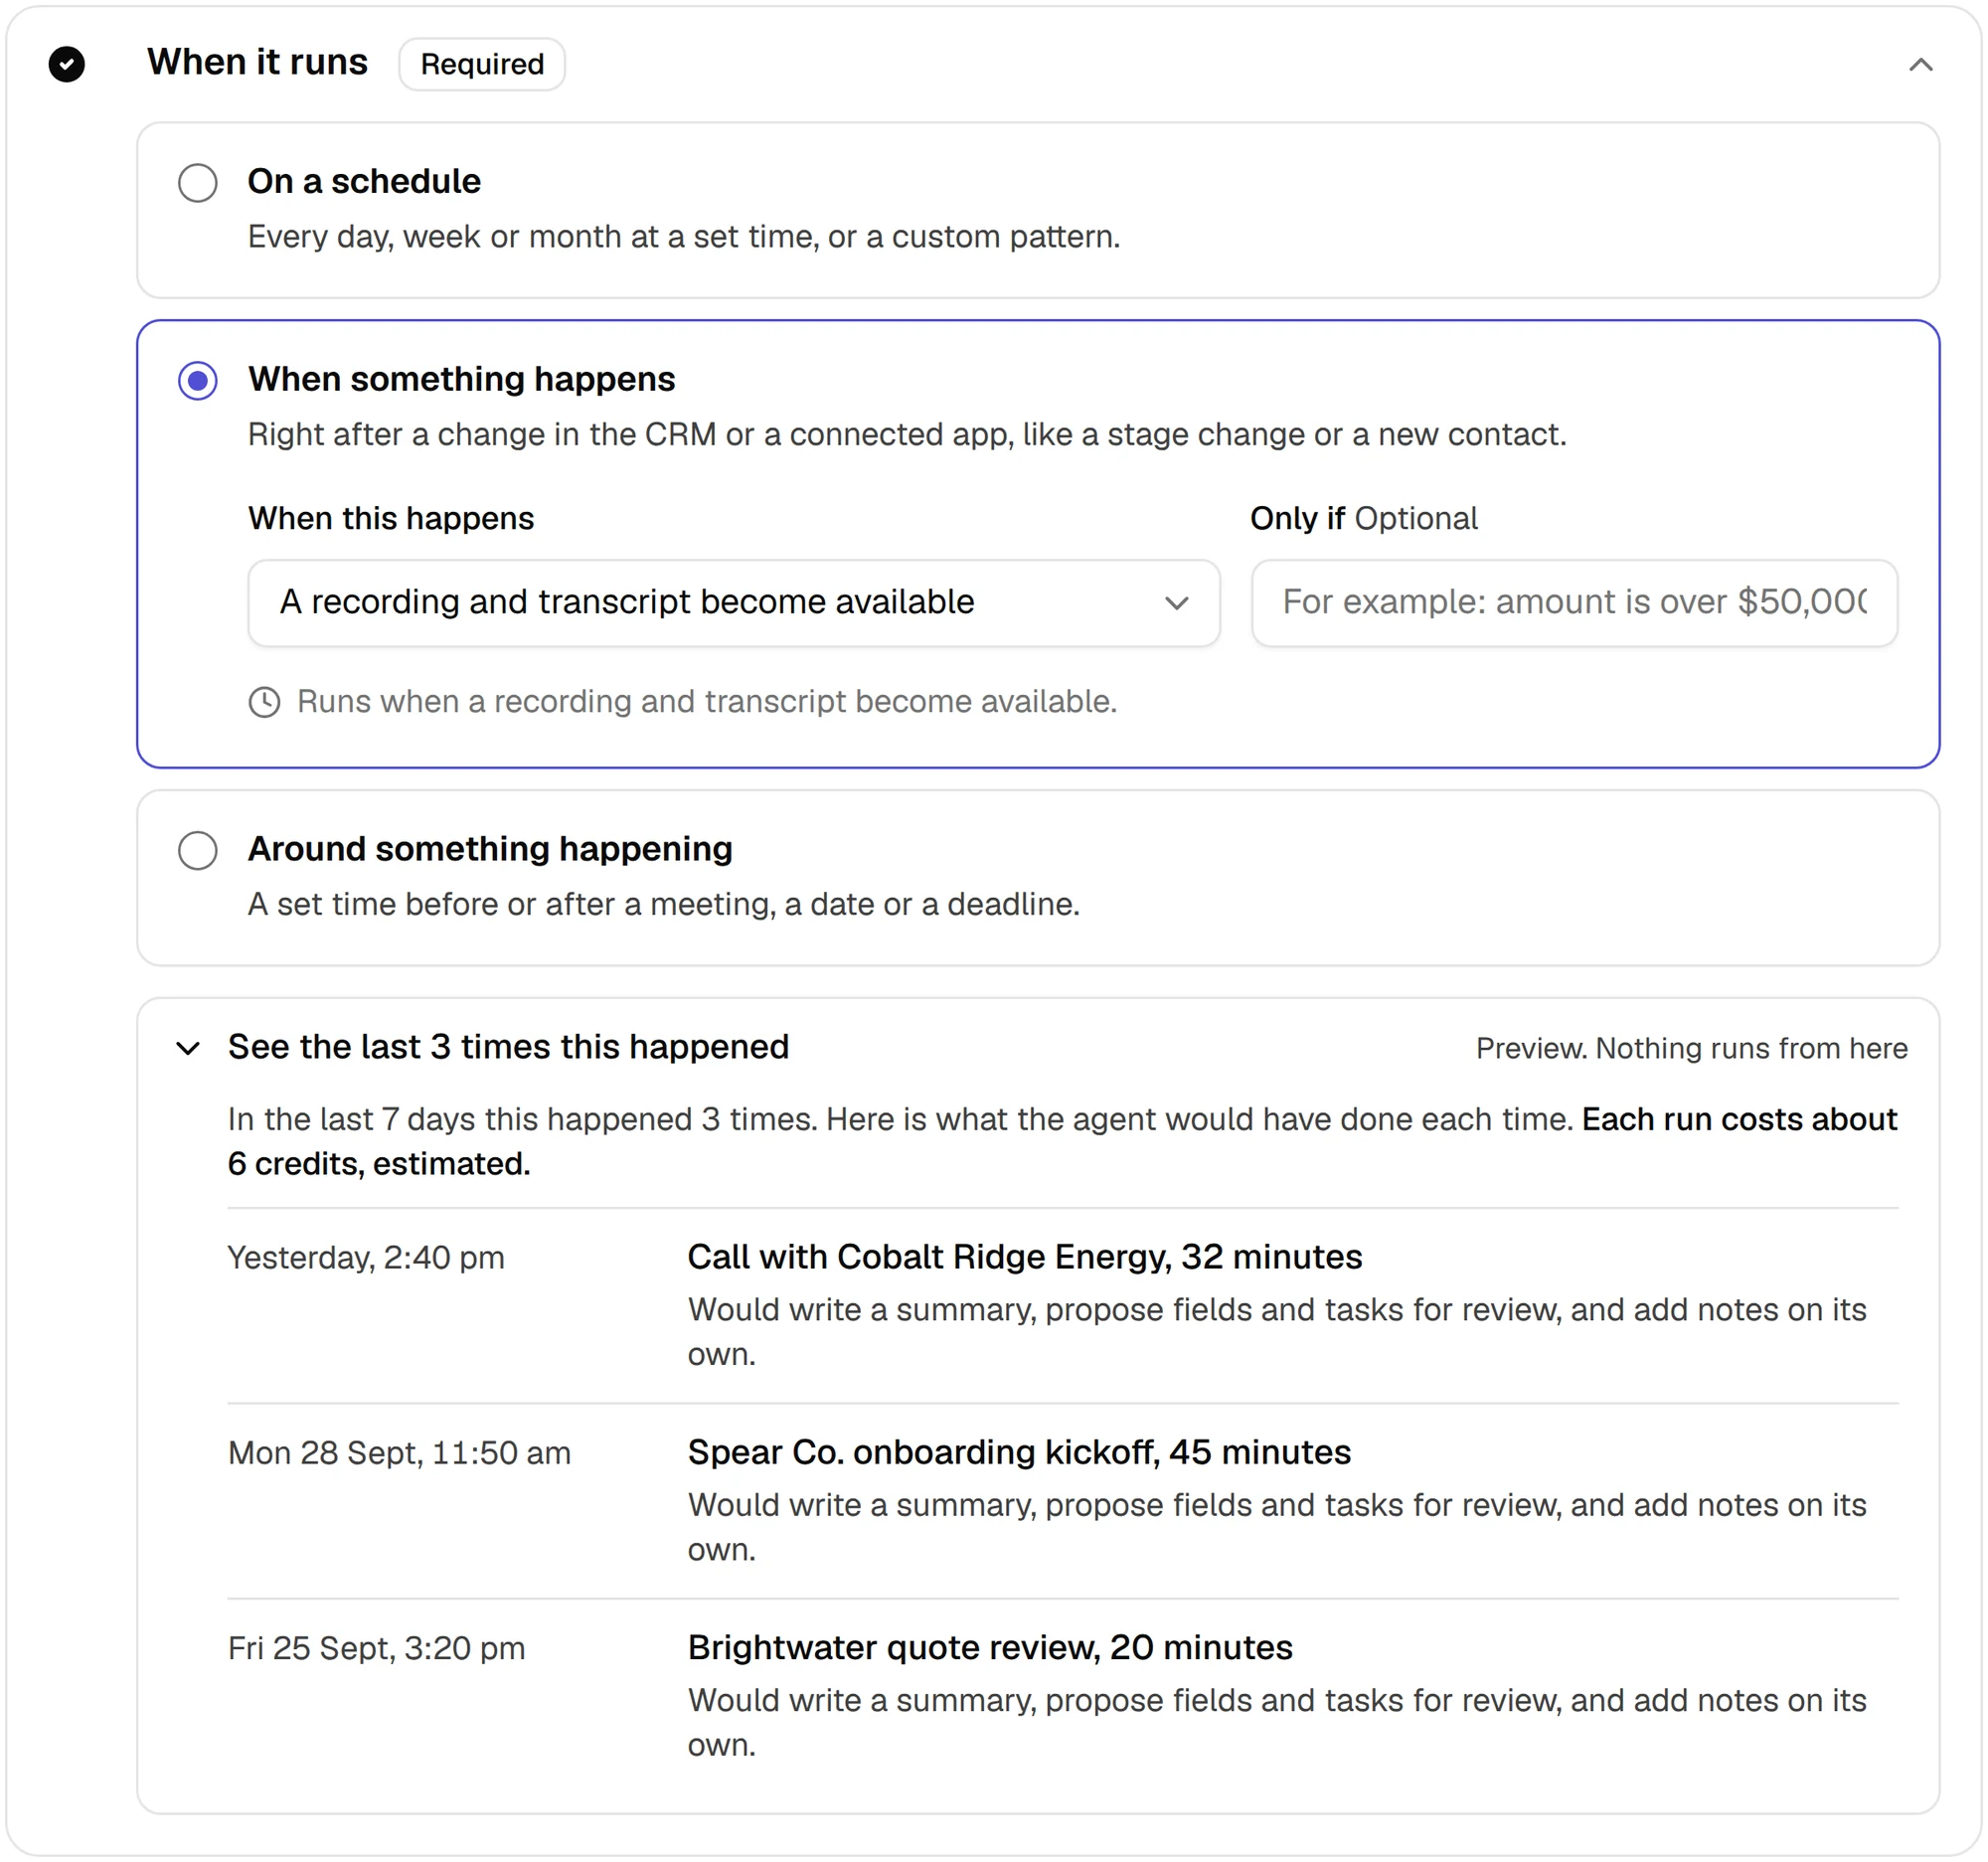Click Each run costs about 6 credits text
1988x1862 pixels.
point(1062,1141)
